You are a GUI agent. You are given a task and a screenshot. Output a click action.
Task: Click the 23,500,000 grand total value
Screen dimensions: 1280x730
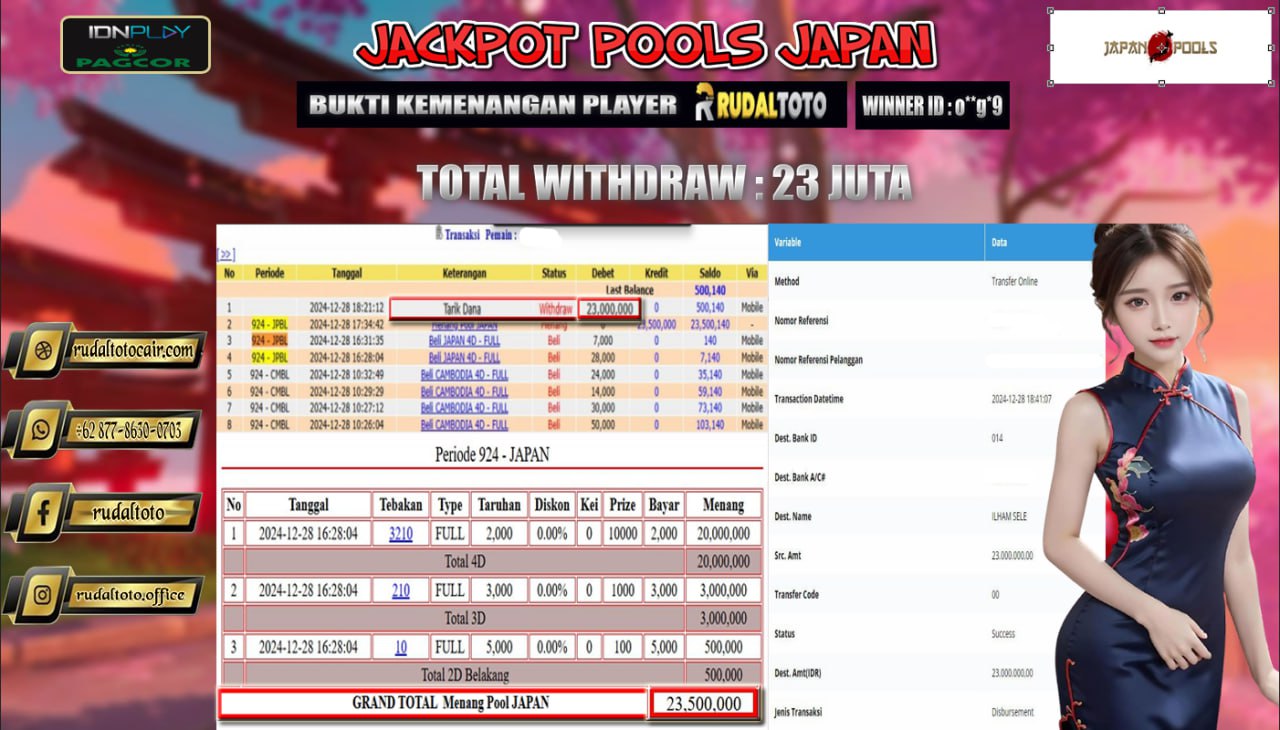703,704
